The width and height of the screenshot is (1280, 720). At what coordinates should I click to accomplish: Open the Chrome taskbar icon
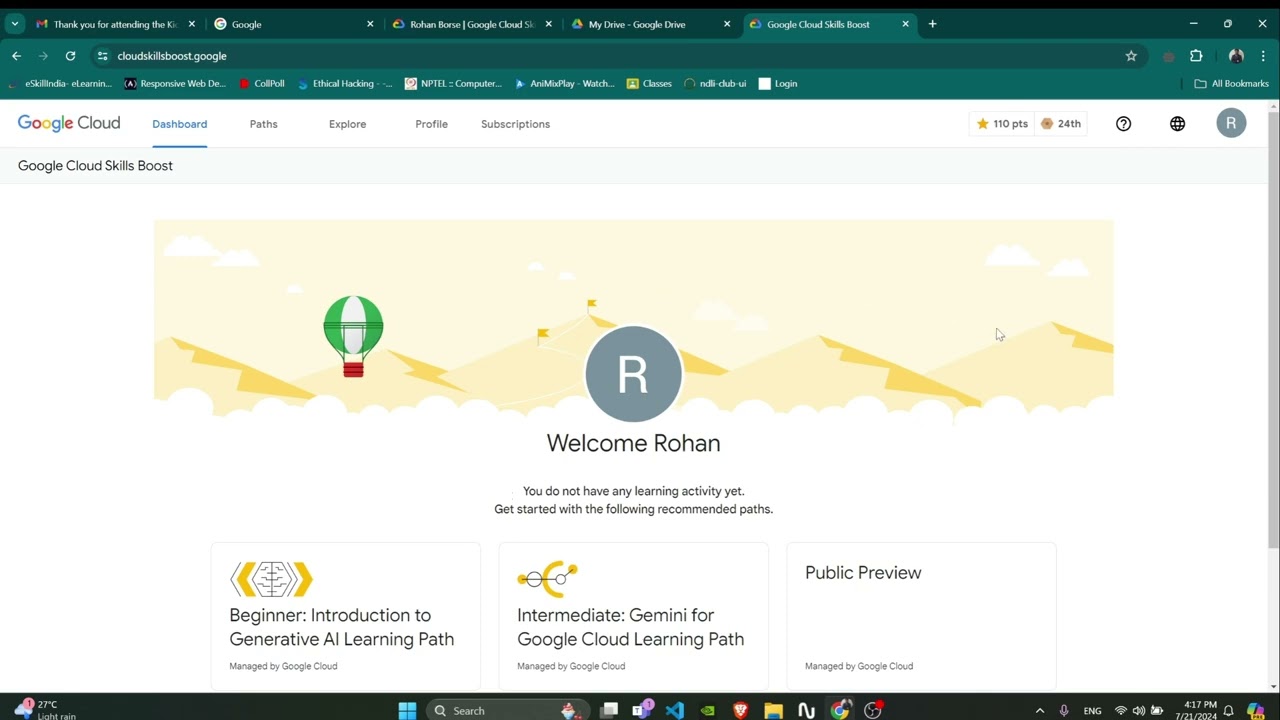point(840,711)
